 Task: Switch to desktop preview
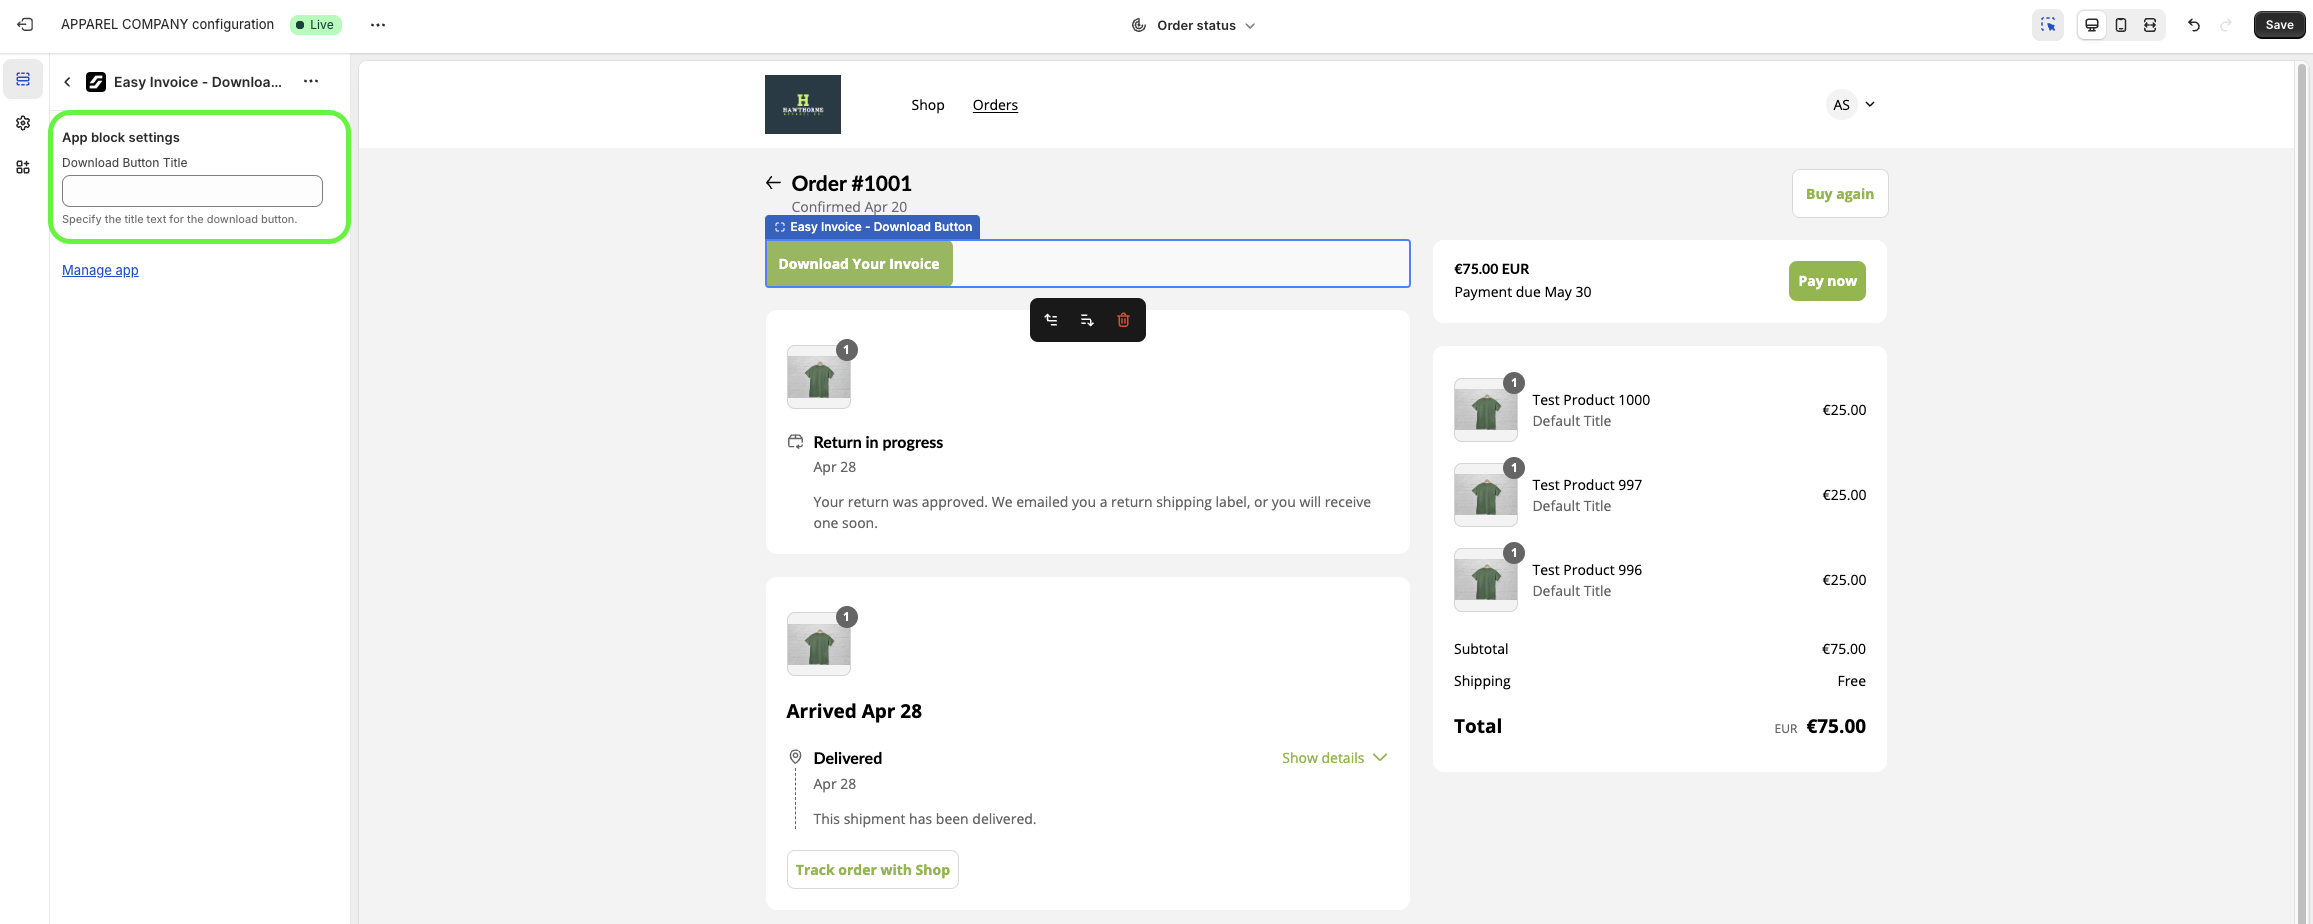tap(2091, 25)
